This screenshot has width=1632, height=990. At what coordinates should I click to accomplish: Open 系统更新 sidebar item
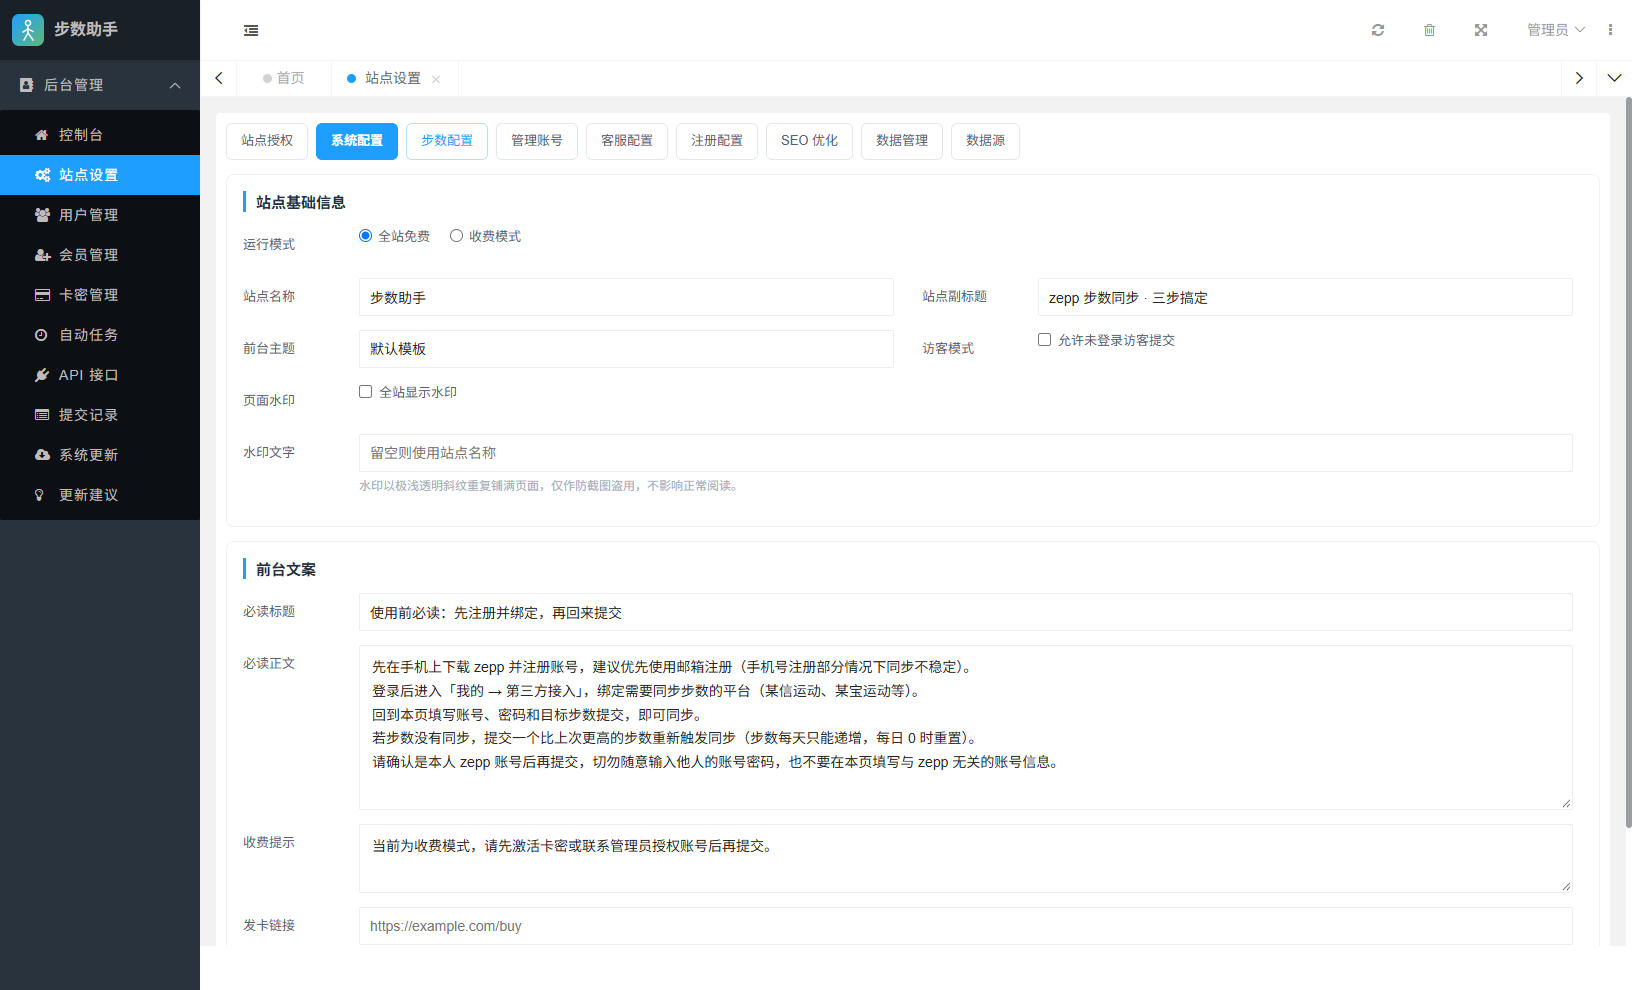(x=100, y=455)
